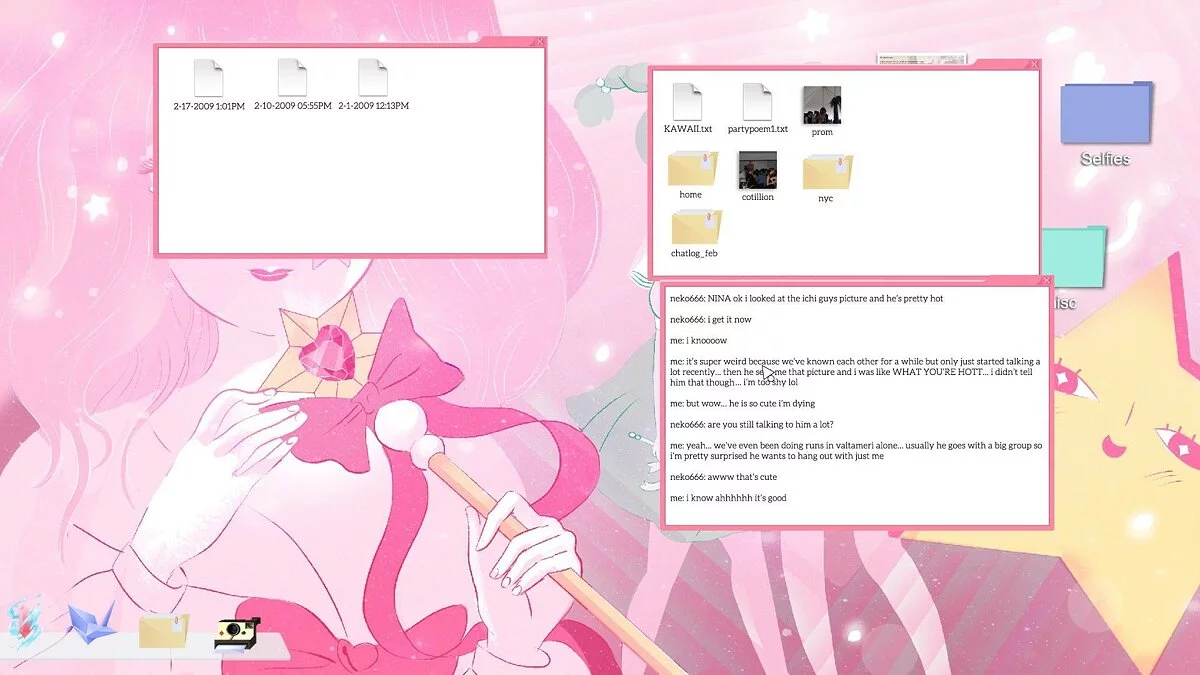Close the chat log dates window
The height and width of the screenshot is (675, 1200).
click(x=540, y=42)
